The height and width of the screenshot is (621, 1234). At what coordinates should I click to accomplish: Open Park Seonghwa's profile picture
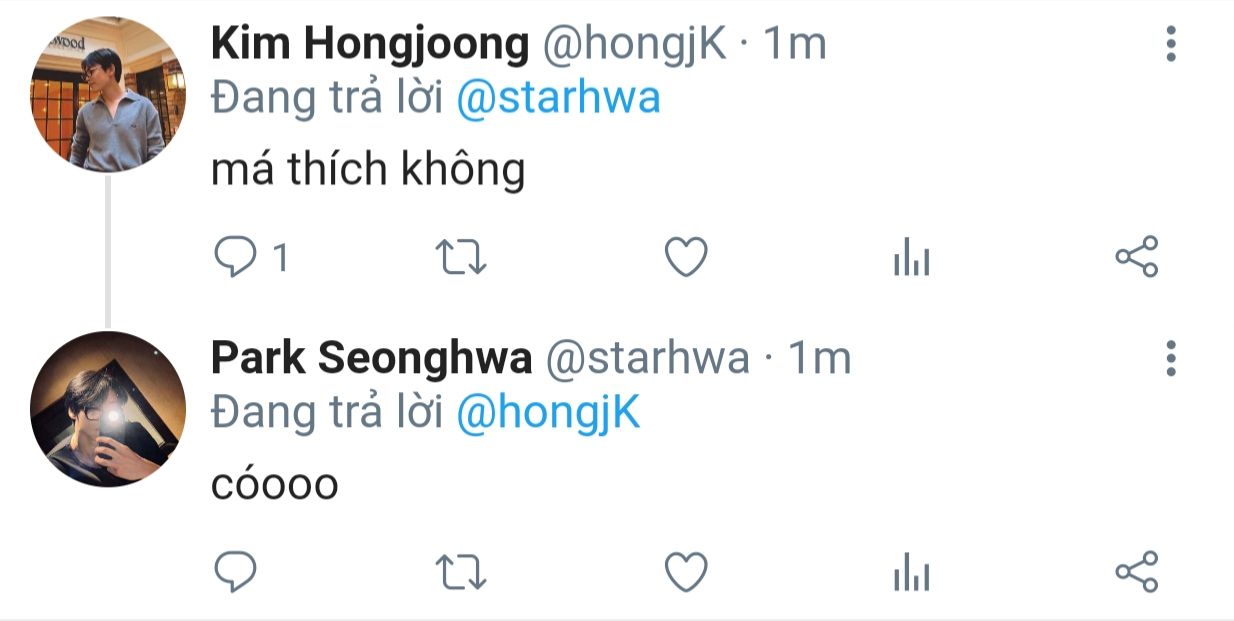tap(108, 409)
